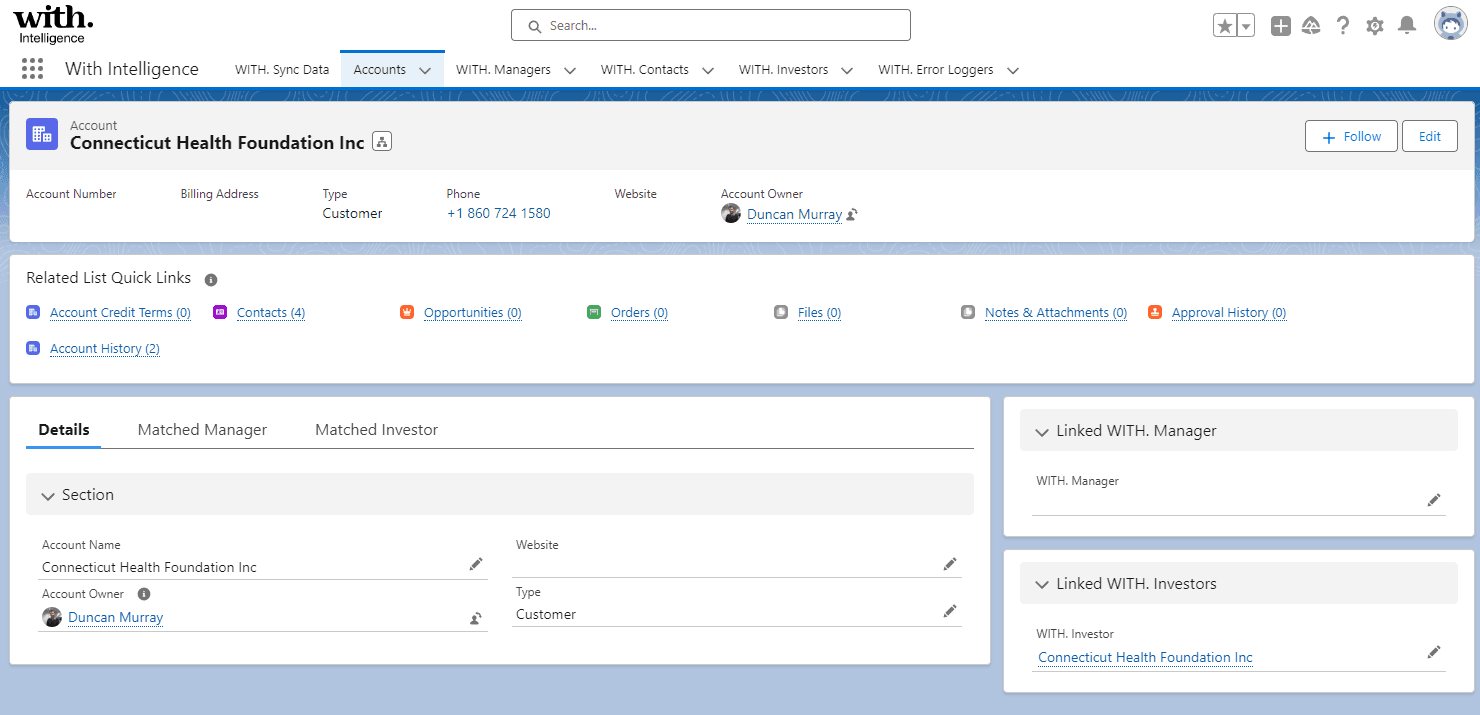
Task: Open the setup gear icon
Action: pos(1375,26)
